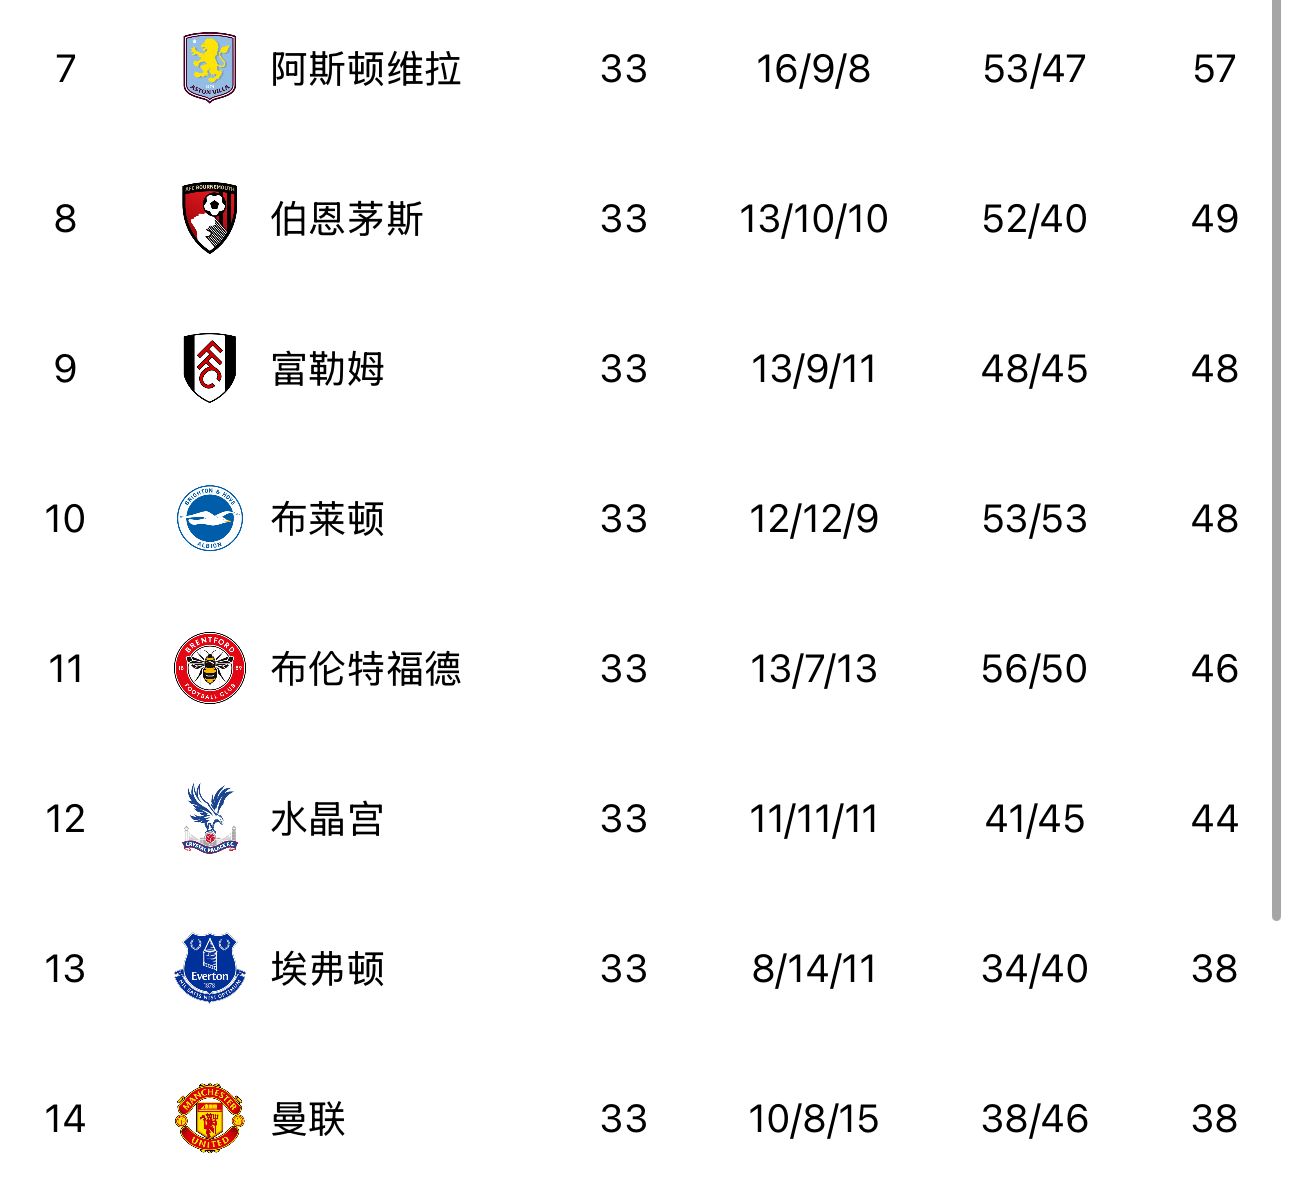Select team name 布莱顿
This screenshot has height=1190, width=1290.
(328, 519)
